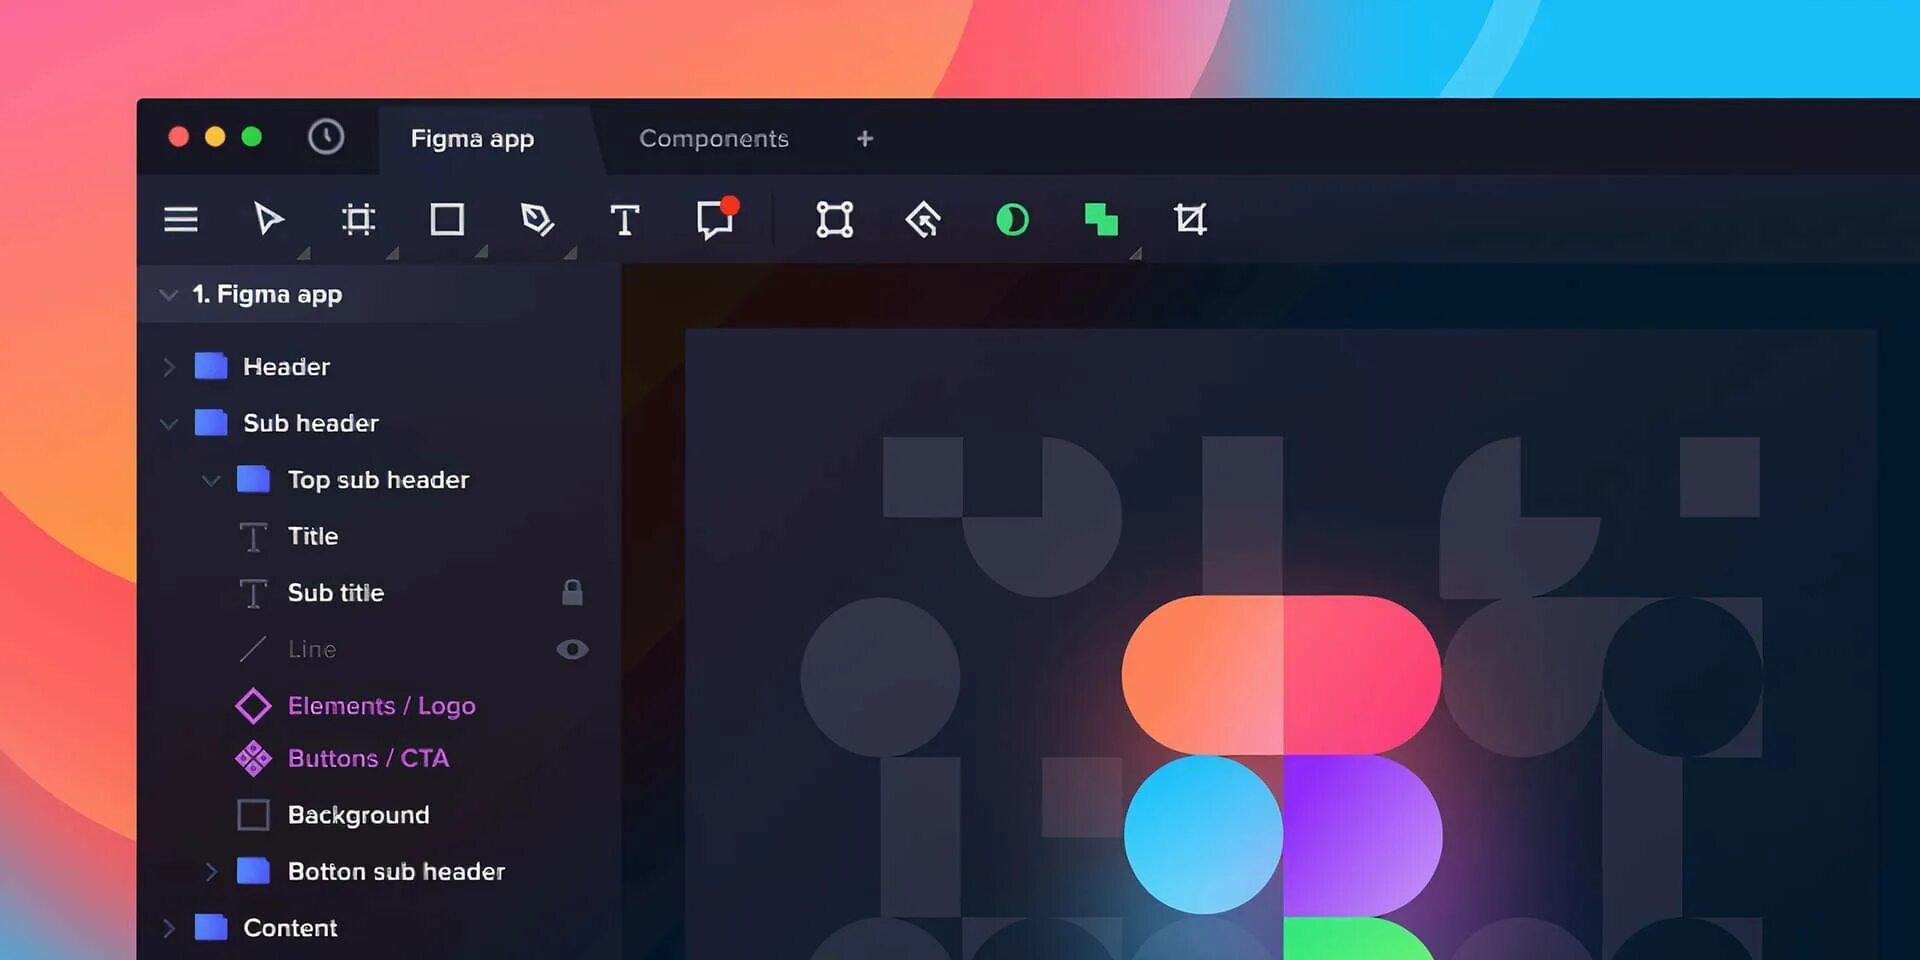Click the Buttons / CTA component set icon
The width and height of the screenshot is (1920, 960).
pyautogui.click(x=253, y=759)
